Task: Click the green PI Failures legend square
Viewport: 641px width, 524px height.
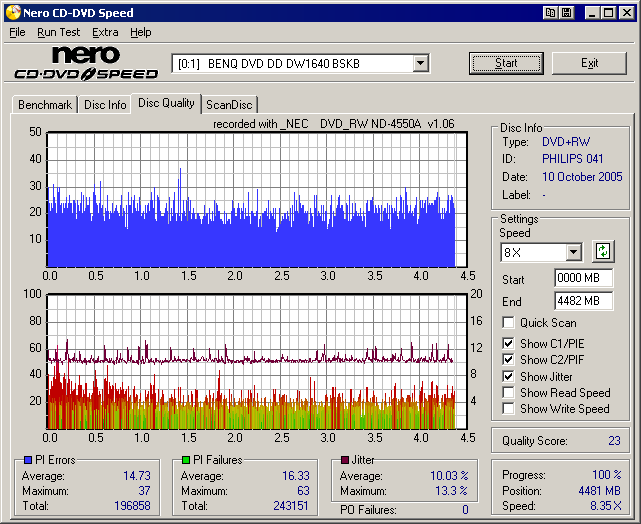Action: tap(185, 460)
